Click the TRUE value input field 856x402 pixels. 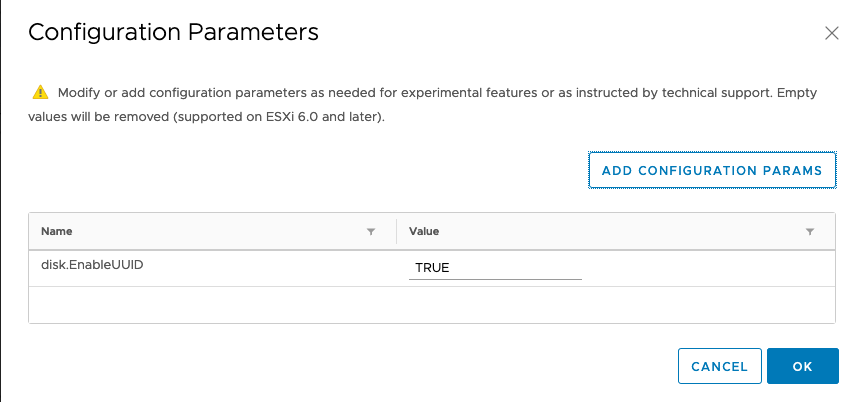click(495, 267)
